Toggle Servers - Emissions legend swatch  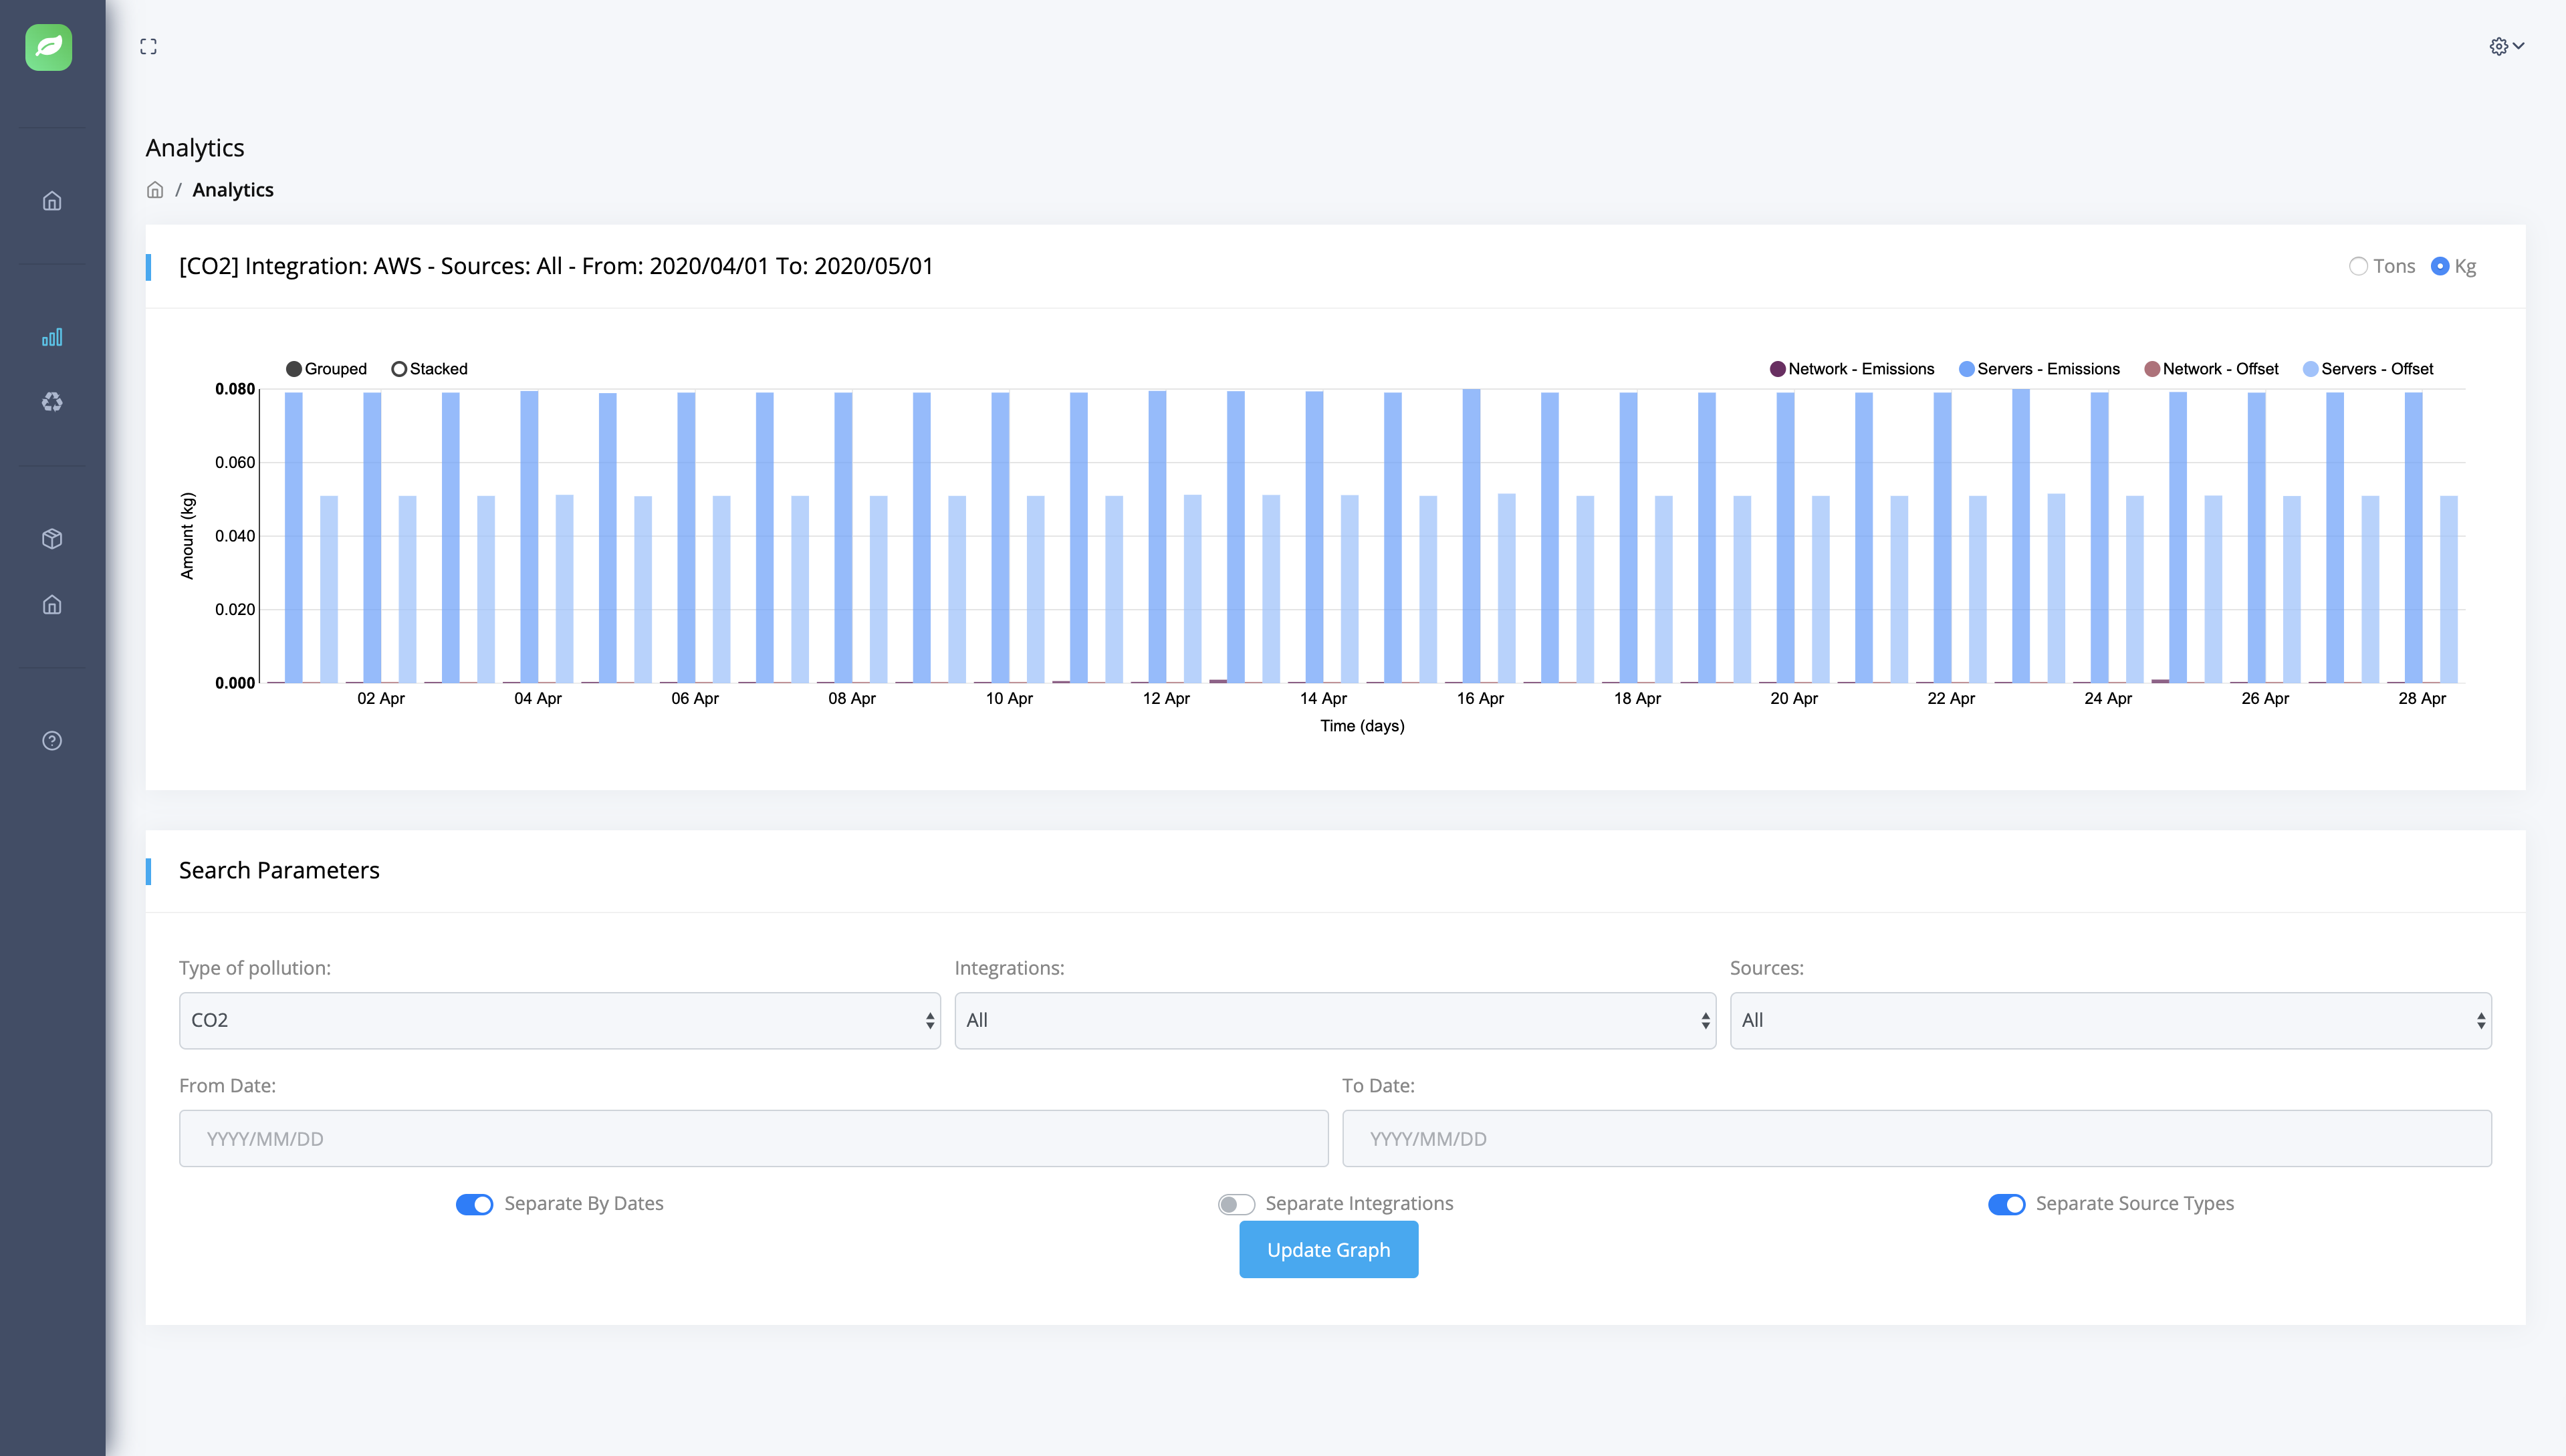tap(1966, 369)
